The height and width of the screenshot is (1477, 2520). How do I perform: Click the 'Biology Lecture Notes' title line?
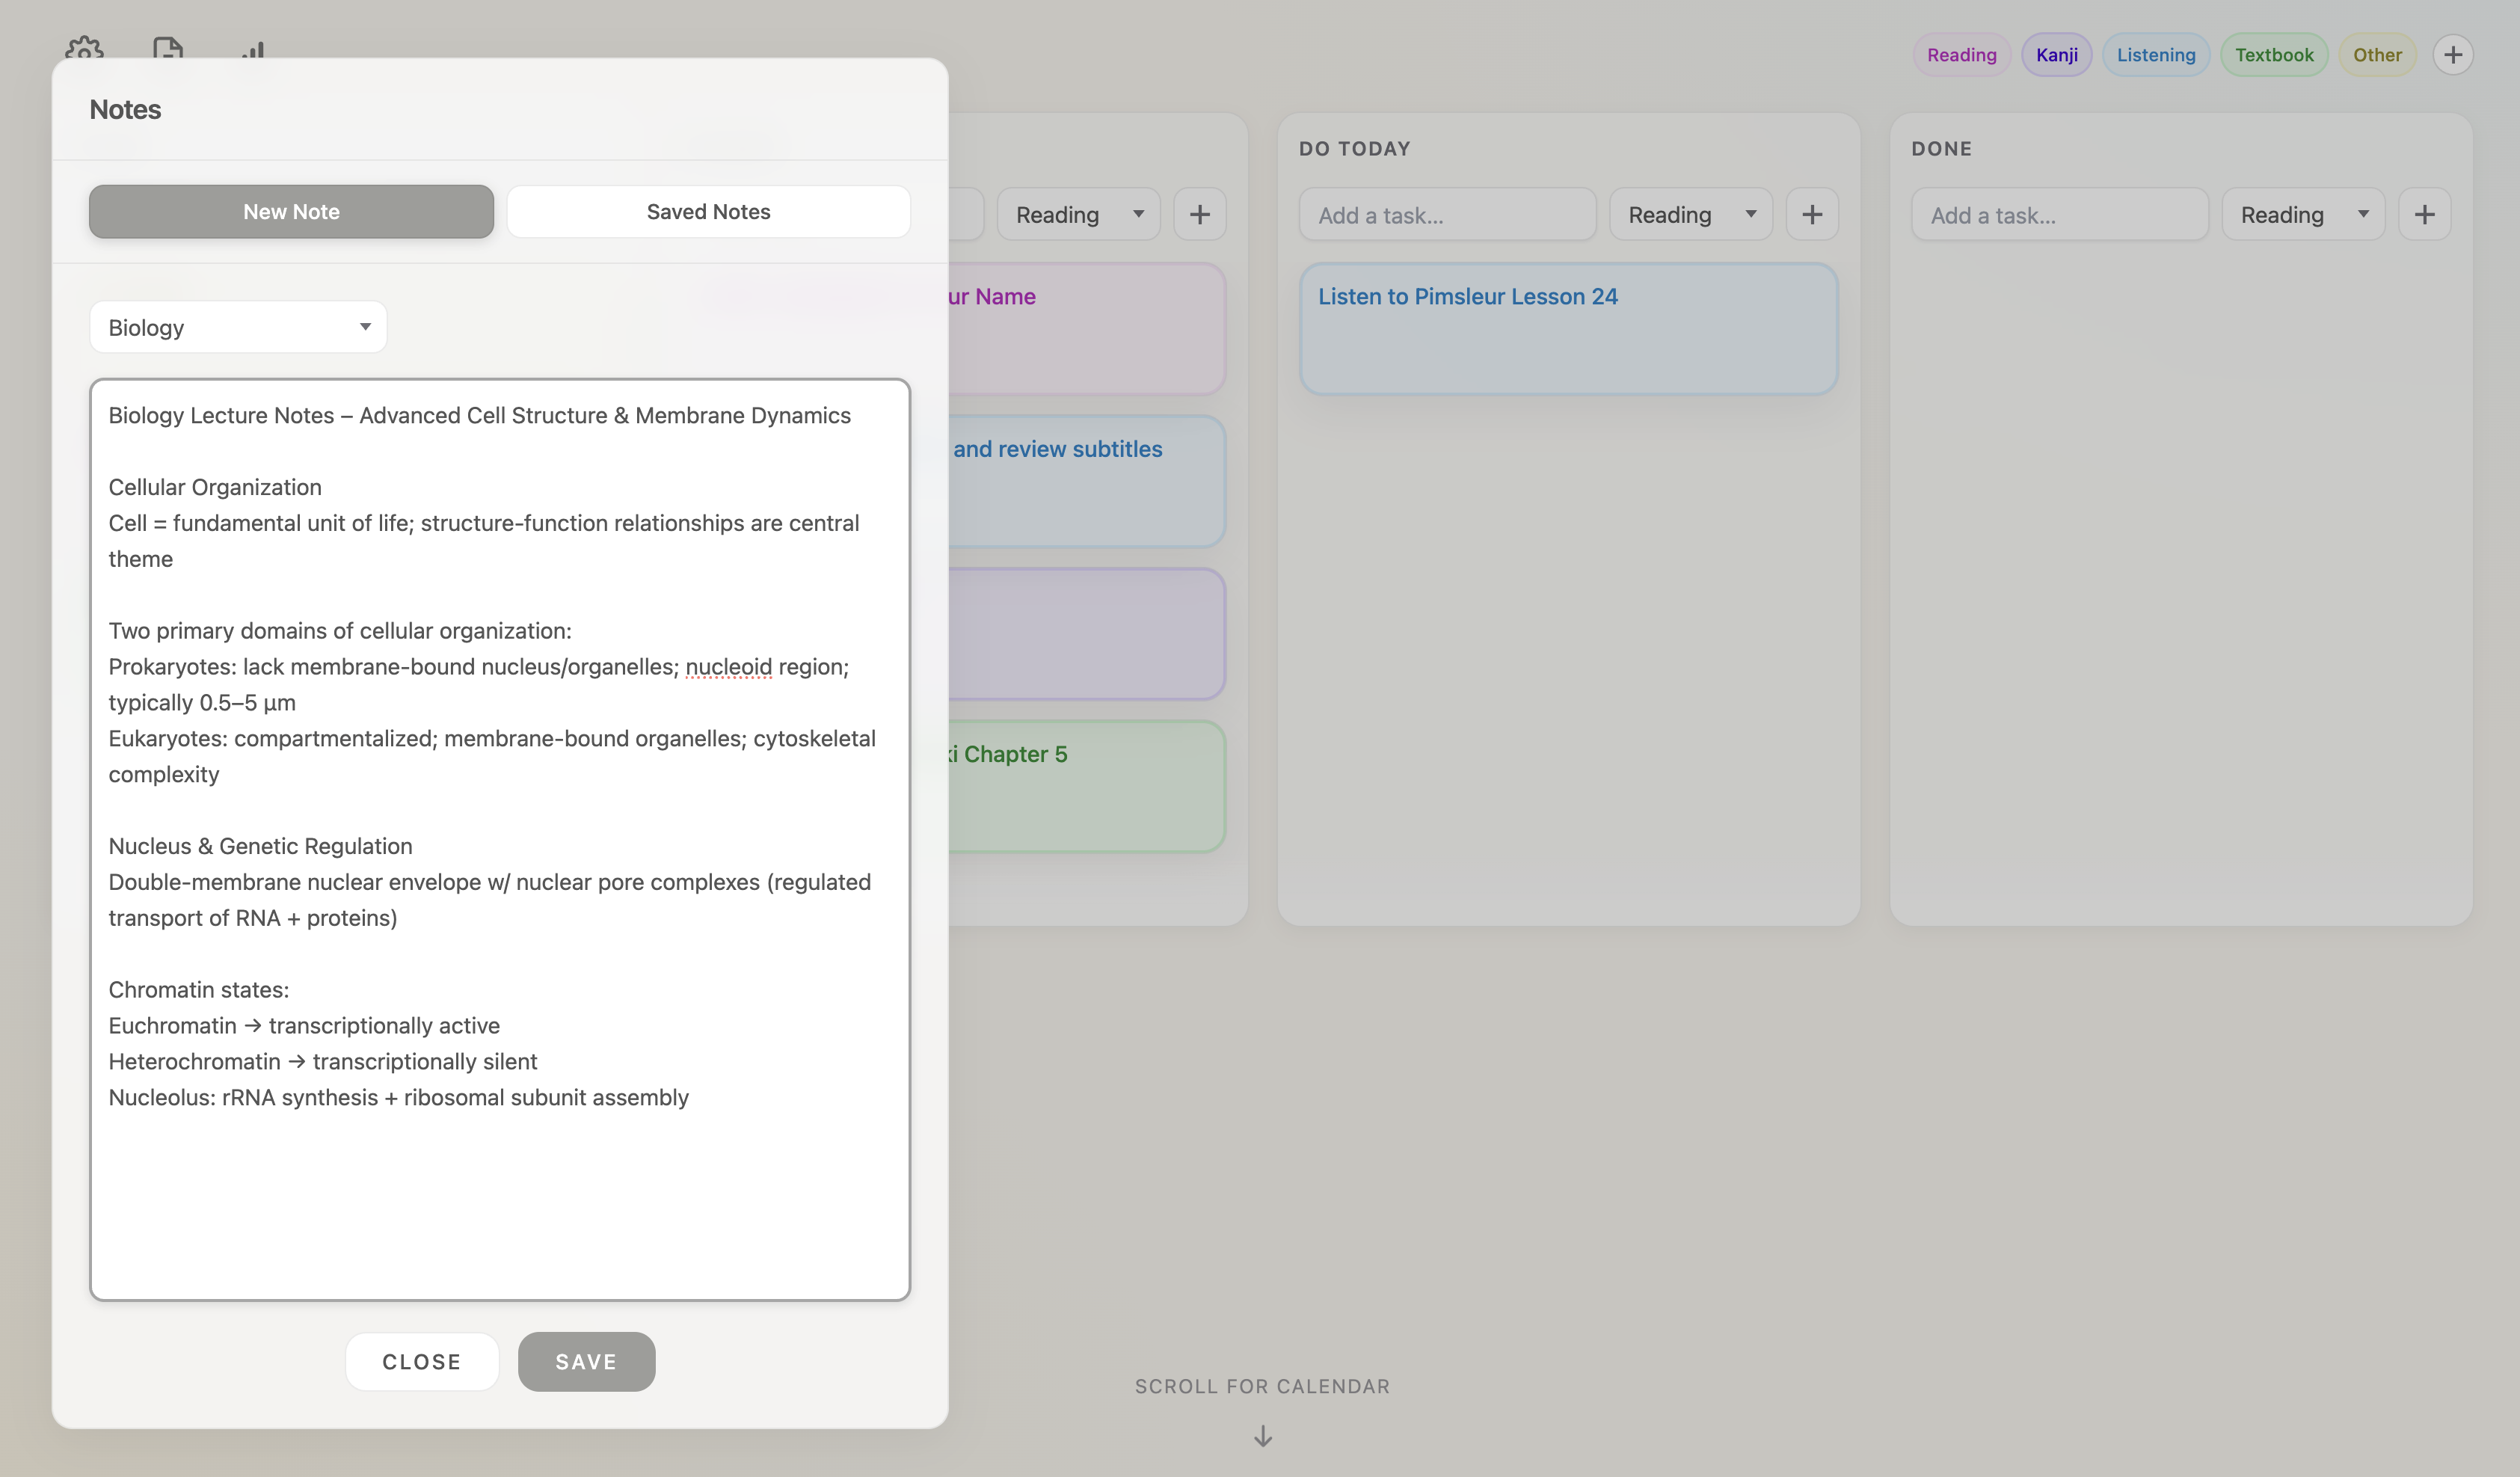point(480,415)
